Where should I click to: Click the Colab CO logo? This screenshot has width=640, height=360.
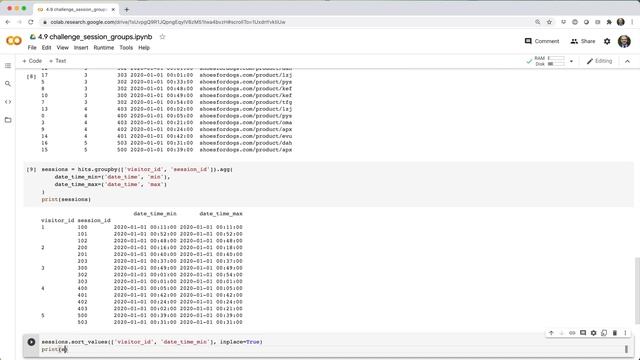pos(14,41)
